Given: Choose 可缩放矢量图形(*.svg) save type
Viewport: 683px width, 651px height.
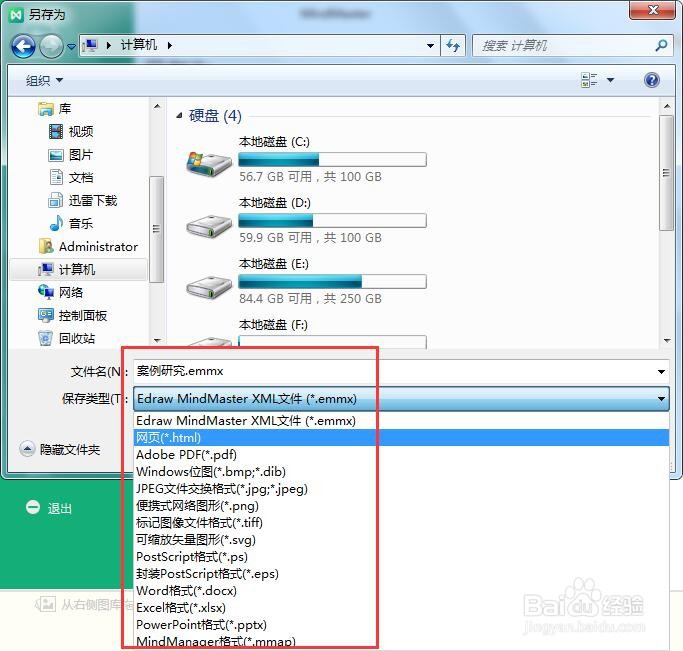Looking at the screenshot, I should coord(401,540).
